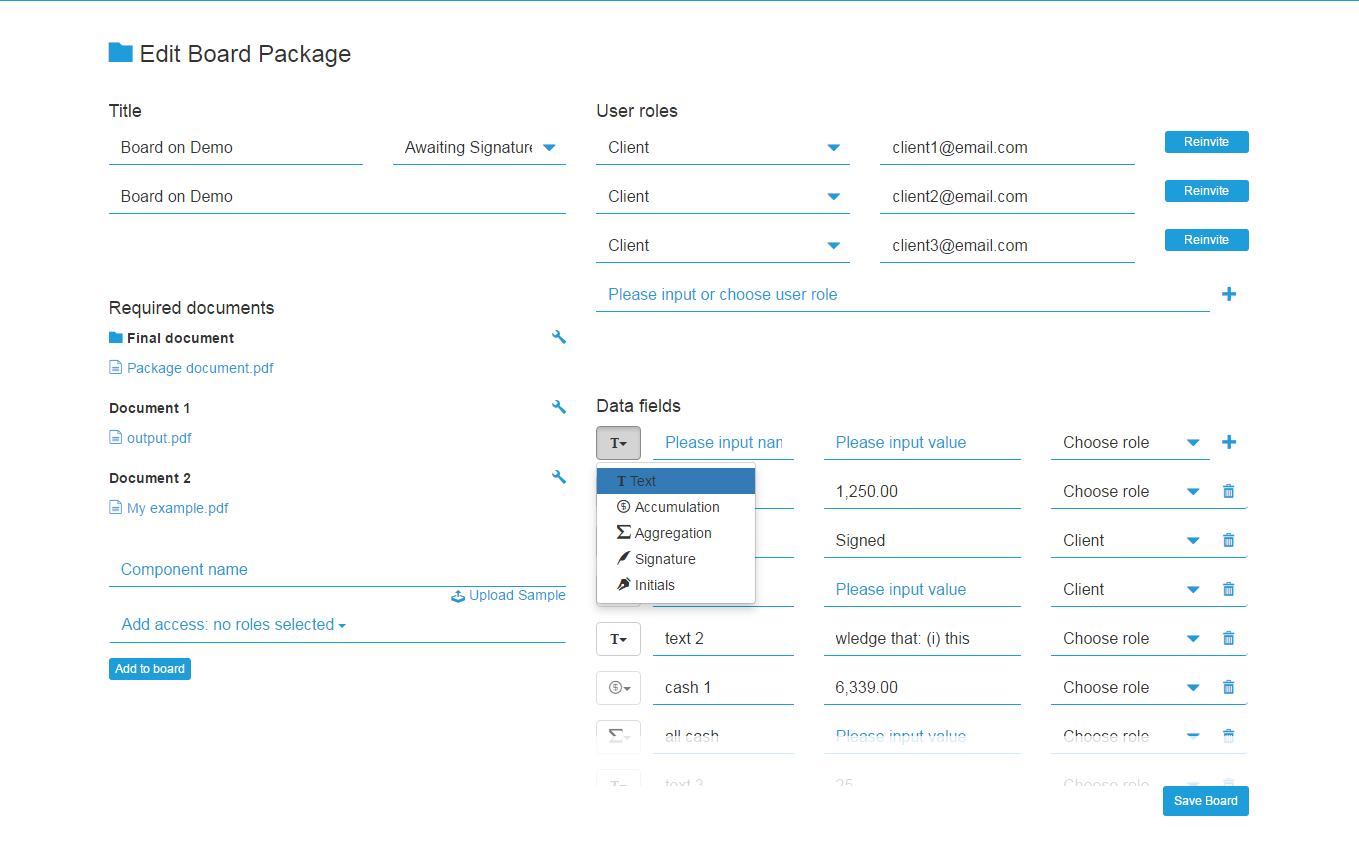Click the plus icon to add a user role
Image resolution: width=1359 pixels, height=865 pixels.
(x=1229, y=293)
